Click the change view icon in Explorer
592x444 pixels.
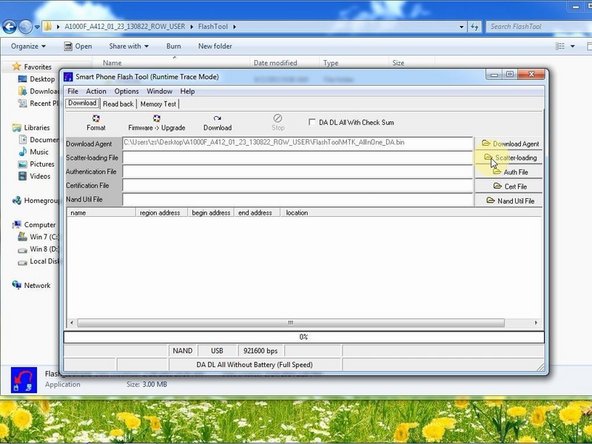pos(560,46)
